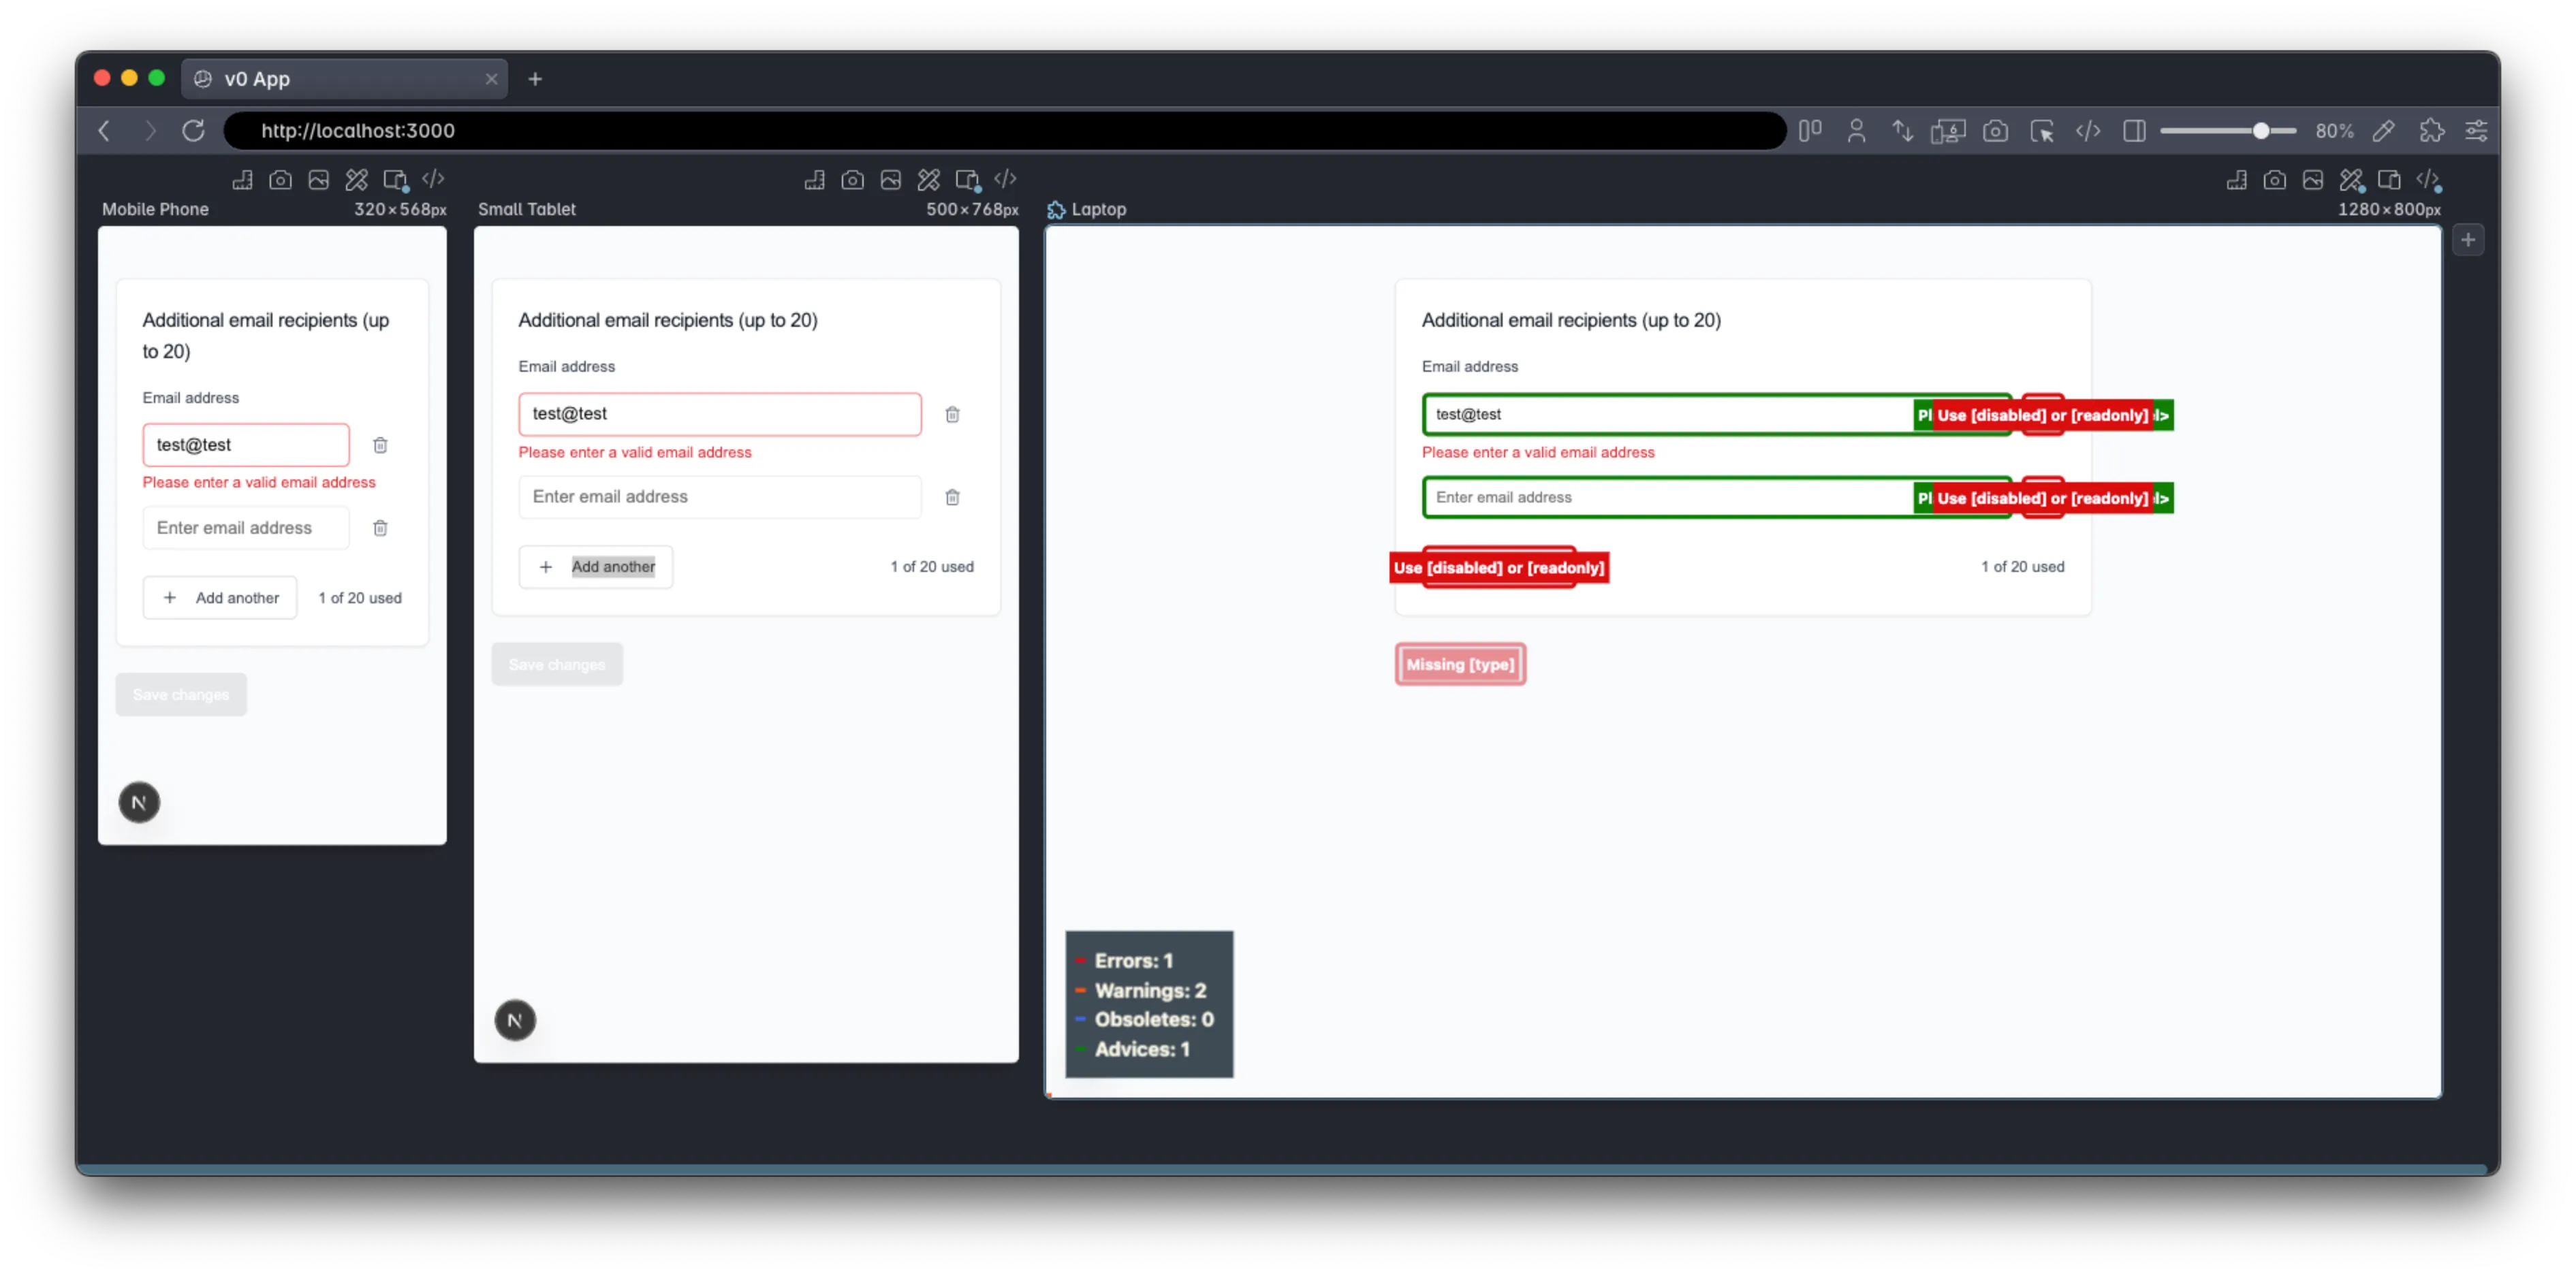This screenshot has width=2576, height=1276.
Task: Toggle the side panel visibility icon
Action: [x=2134, y=131]
